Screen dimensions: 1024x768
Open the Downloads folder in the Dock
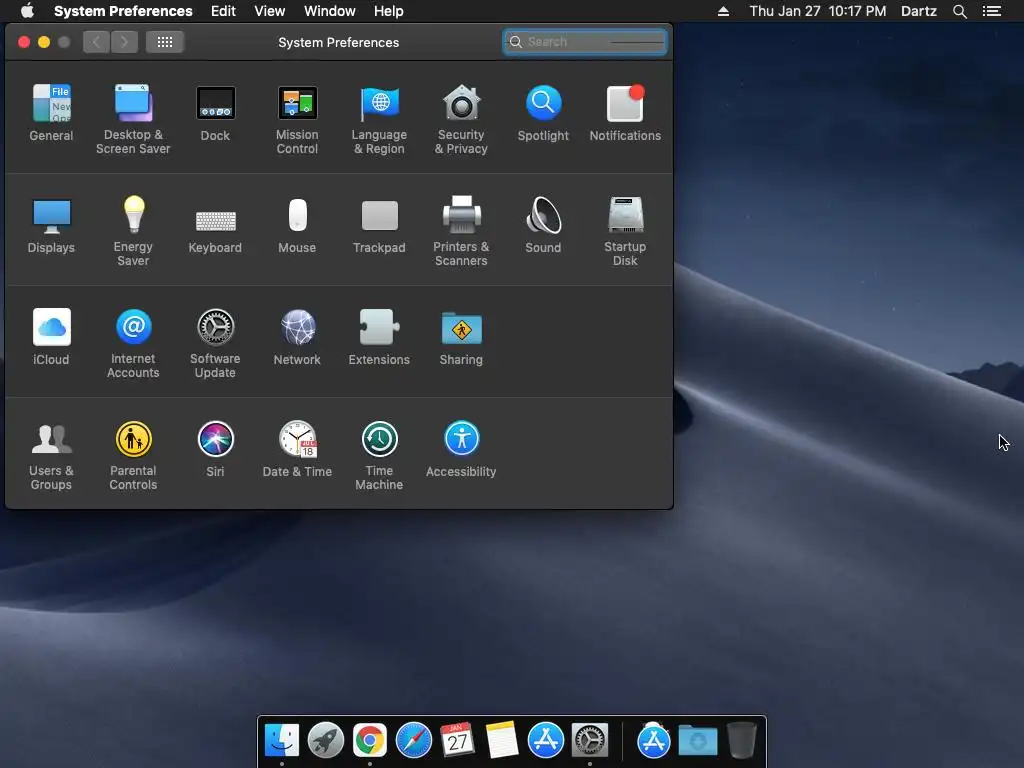coord(697,741)
